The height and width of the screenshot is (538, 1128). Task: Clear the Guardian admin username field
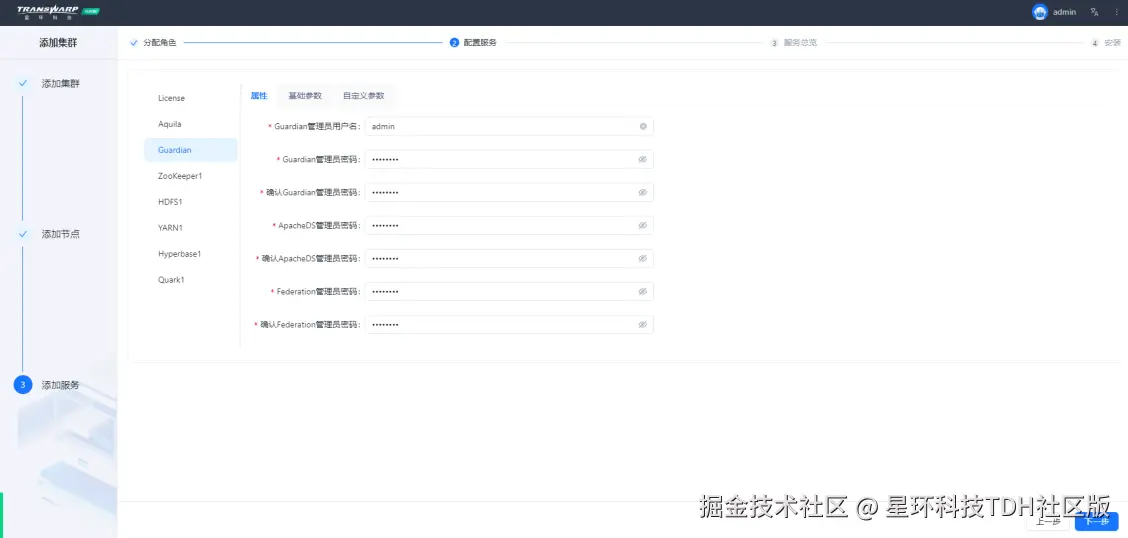[x=643, y=127]
